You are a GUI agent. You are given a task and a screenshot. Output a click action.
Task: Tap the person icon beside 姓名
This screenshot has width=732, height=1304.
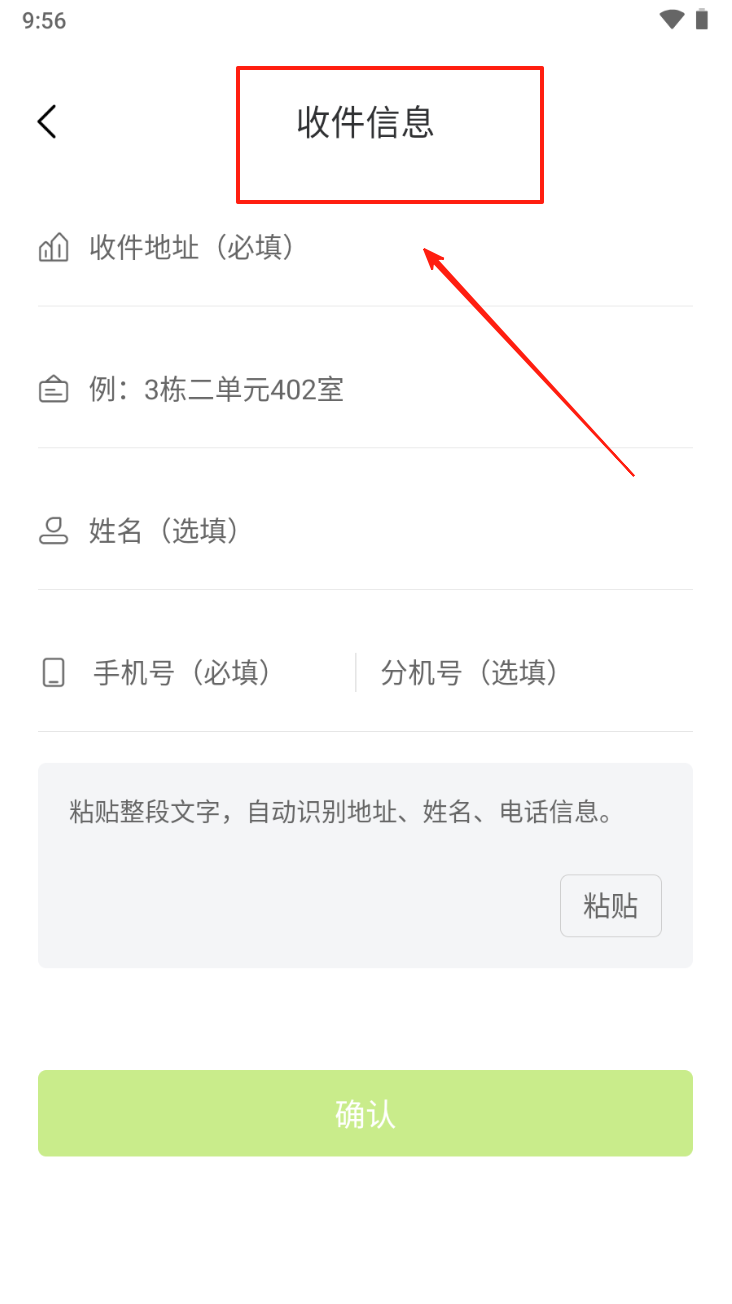53,531
